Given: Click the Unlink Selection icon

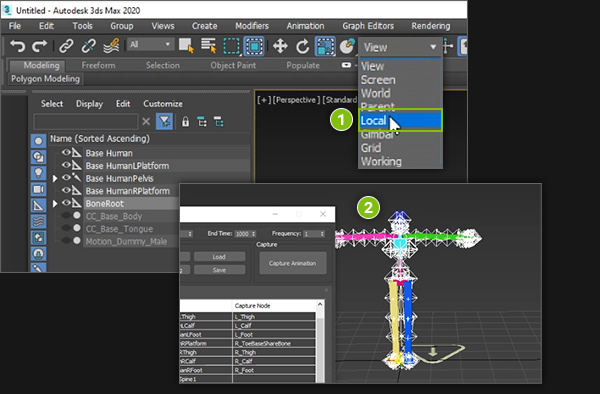Looking at the screenshot, I should [x=88, y=46].
